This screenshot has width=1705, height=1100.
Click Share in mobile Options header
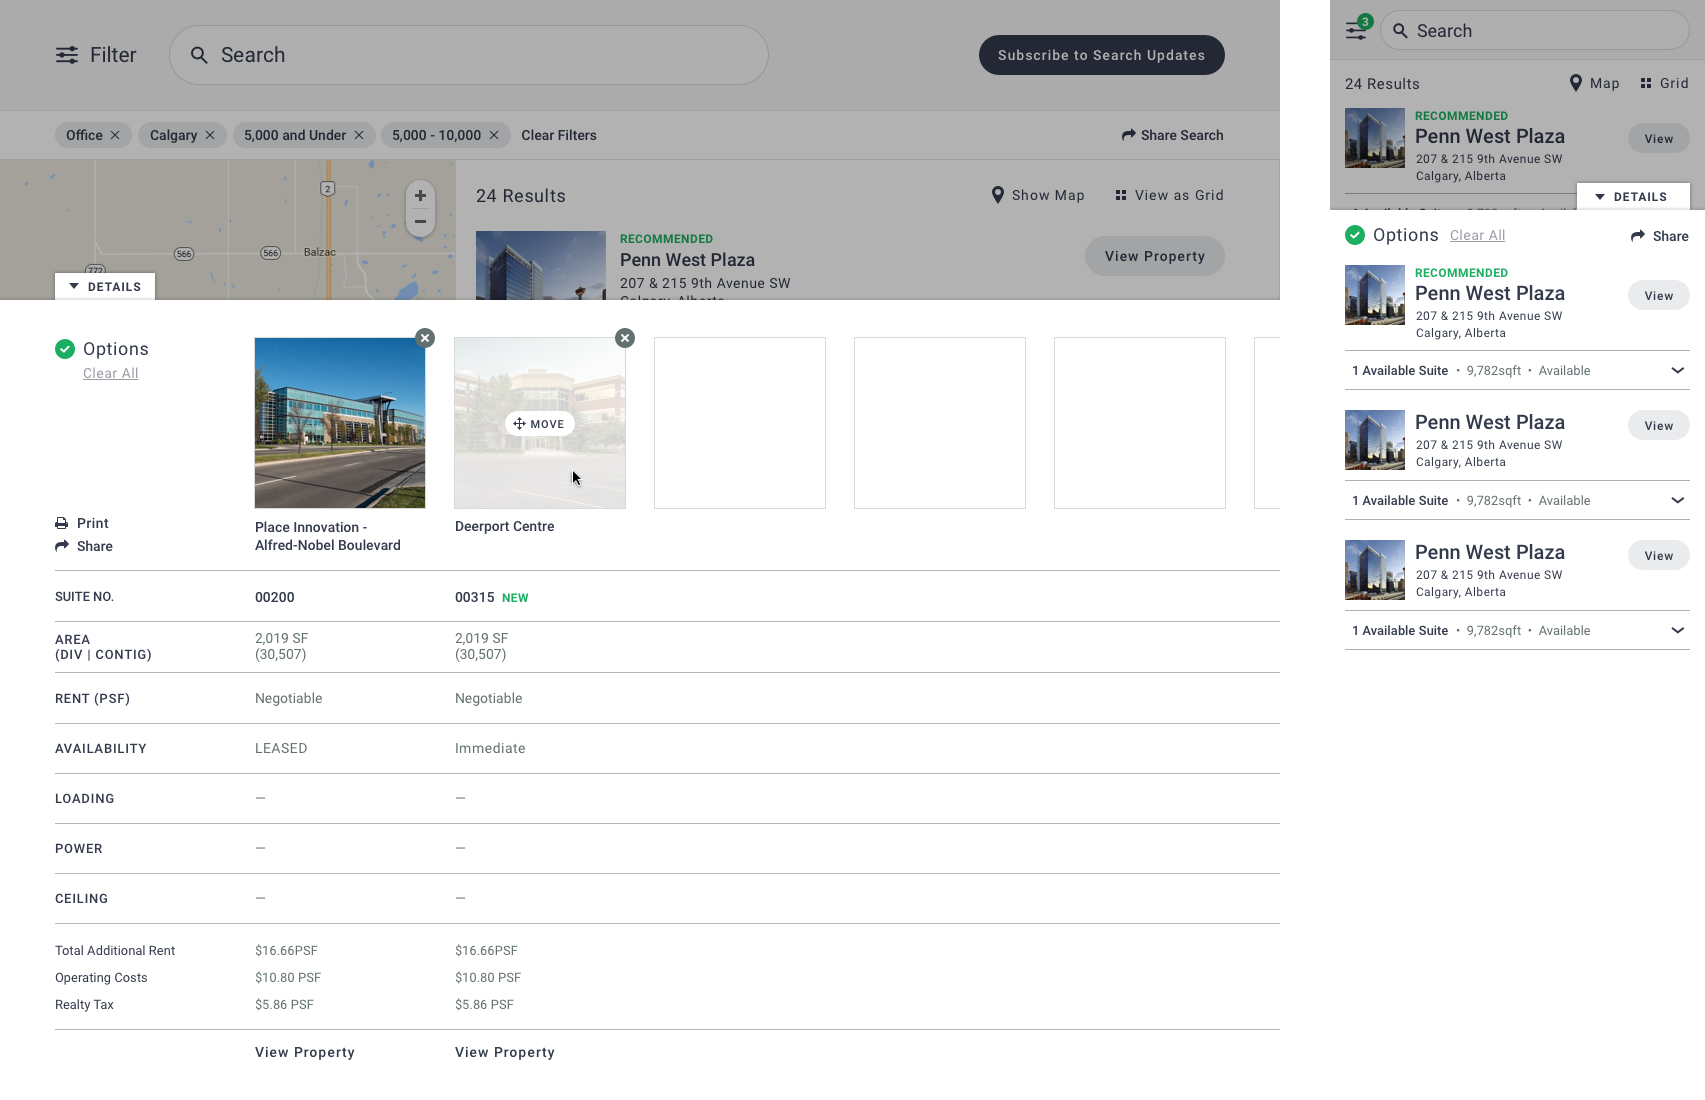[1660, 236]
